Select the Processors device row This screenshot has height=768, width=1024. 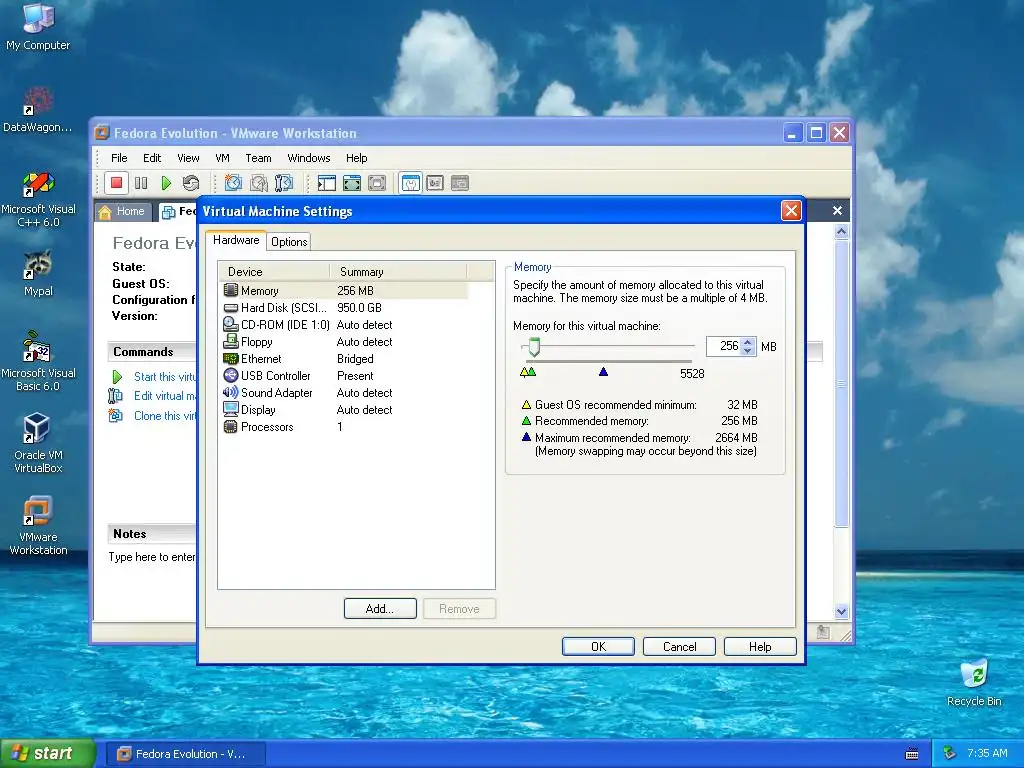345,426
